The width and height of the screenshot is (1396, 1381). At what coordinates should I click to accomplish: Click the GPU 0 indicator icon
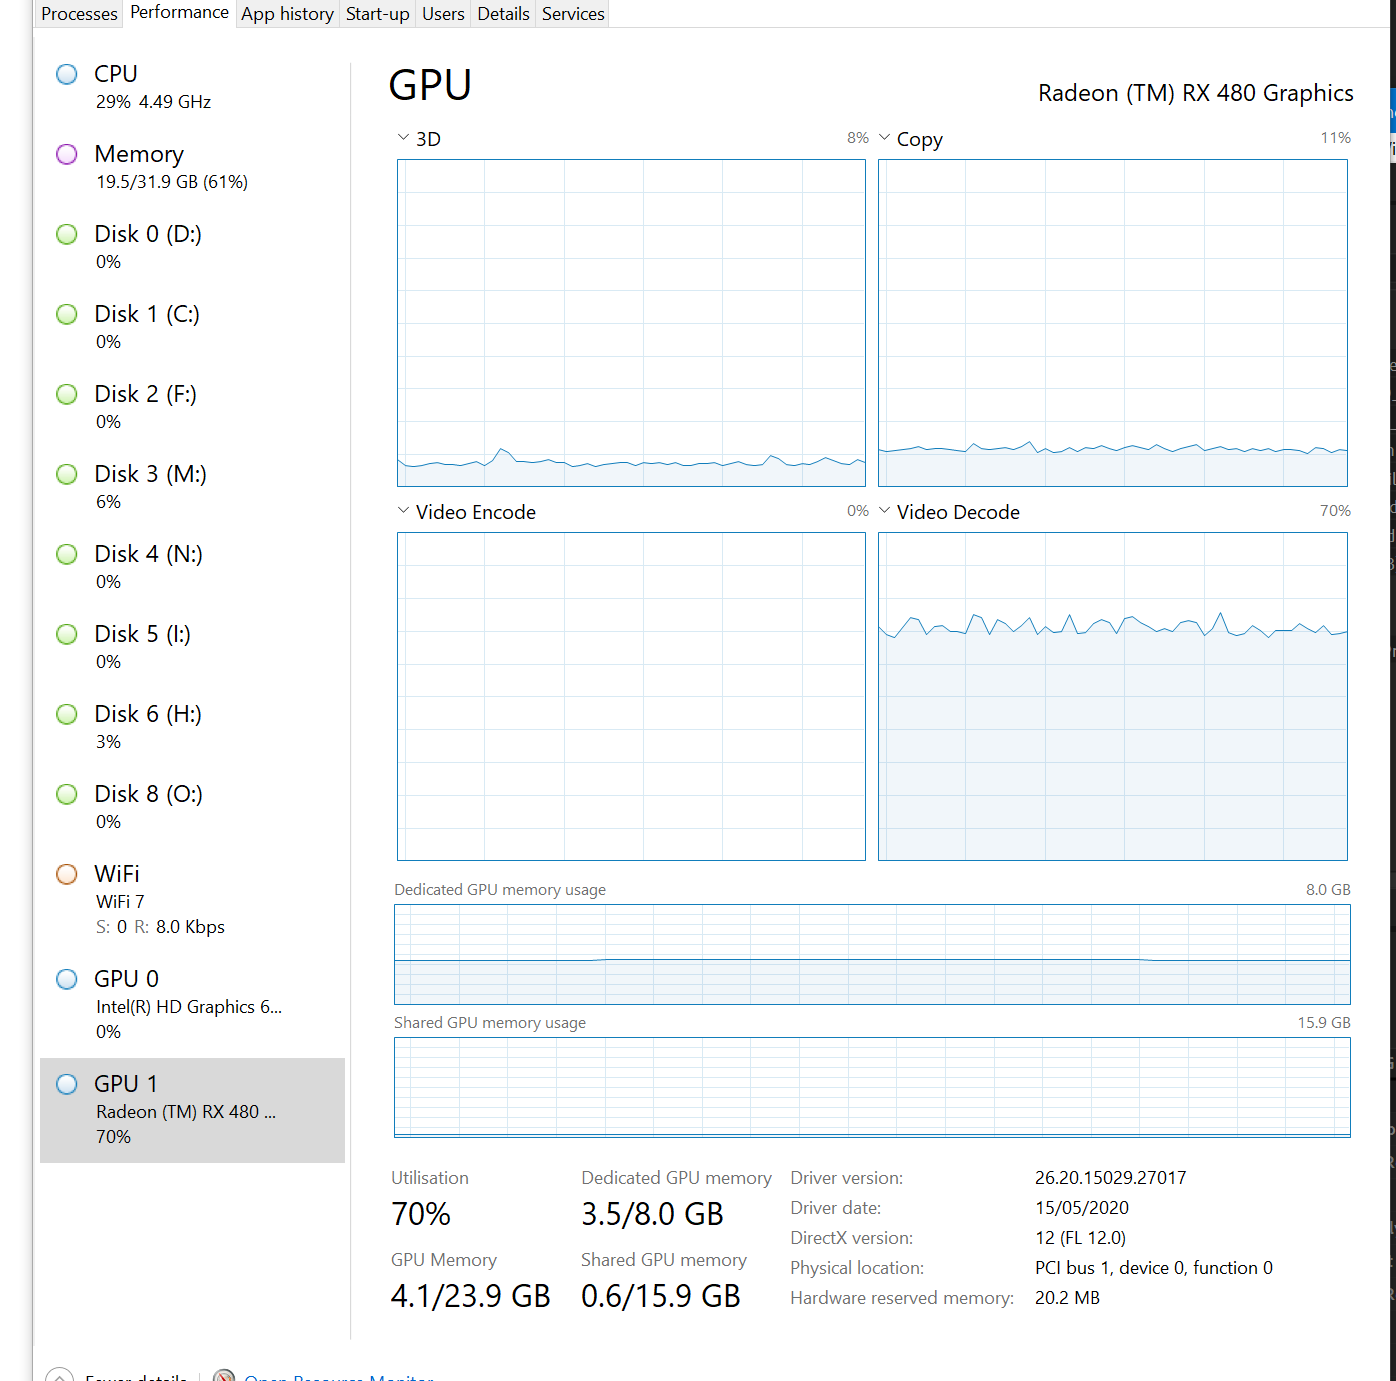(66, 978)
